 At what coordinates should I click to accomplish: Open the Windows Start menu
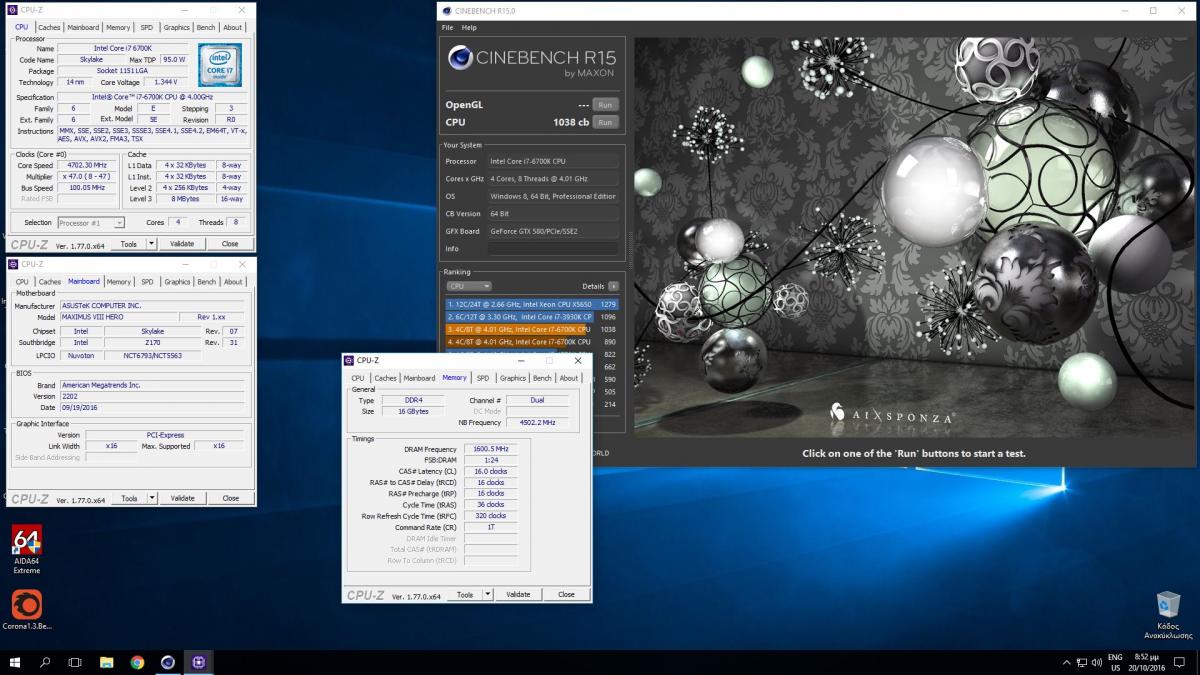pos(15,662)
